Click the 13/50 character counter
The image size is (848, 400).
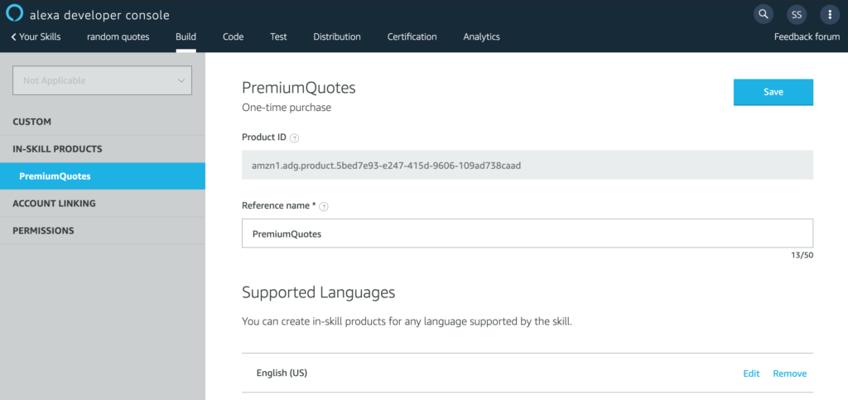[802, 255]
